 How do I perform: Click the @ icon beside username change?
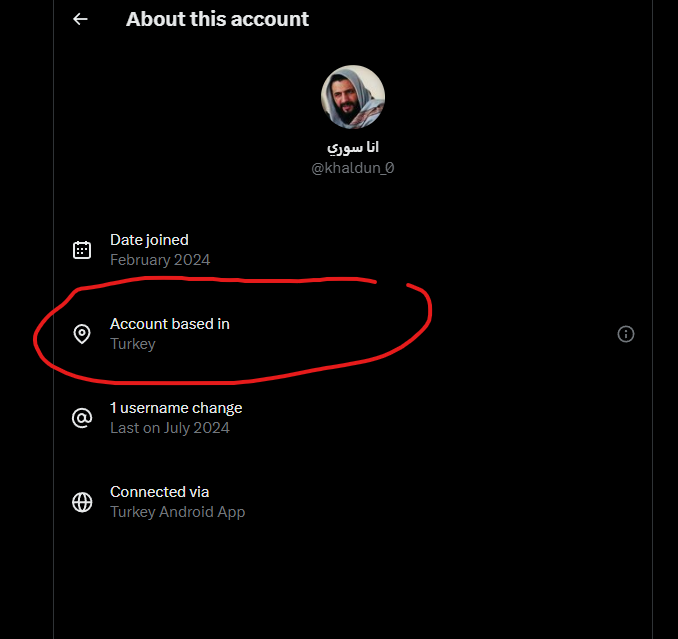pyautogui.click(x=82, y=418)
